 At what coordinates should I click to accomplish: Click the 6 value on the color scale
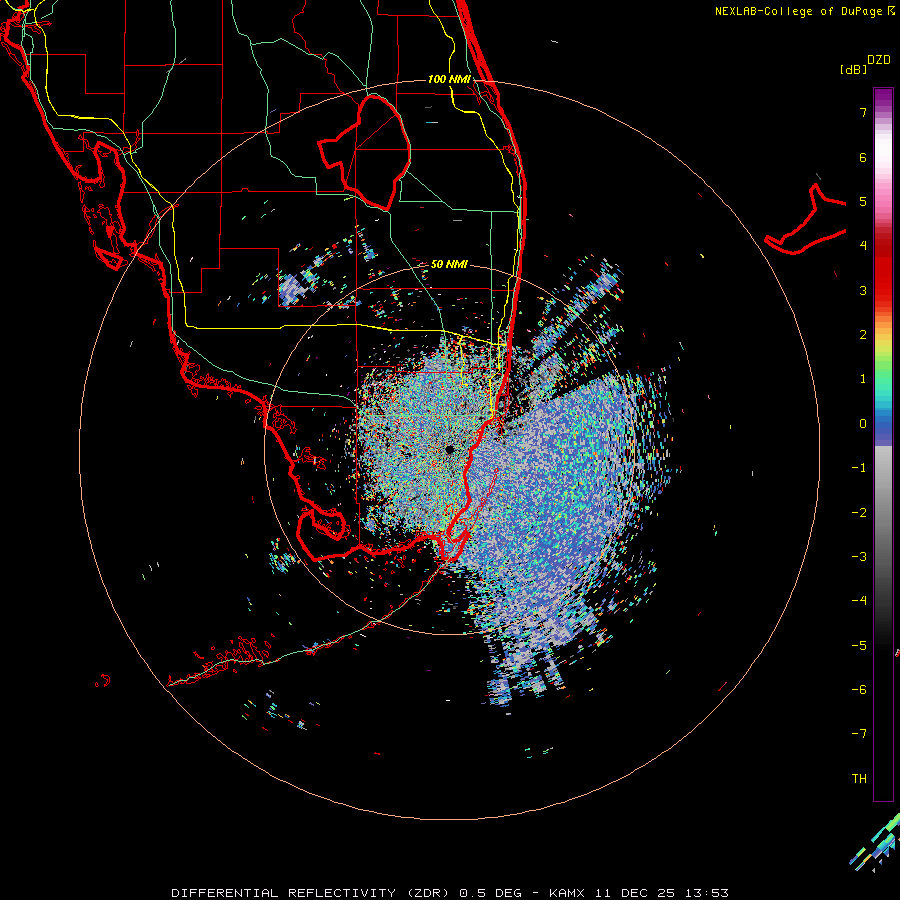point(863,157)
